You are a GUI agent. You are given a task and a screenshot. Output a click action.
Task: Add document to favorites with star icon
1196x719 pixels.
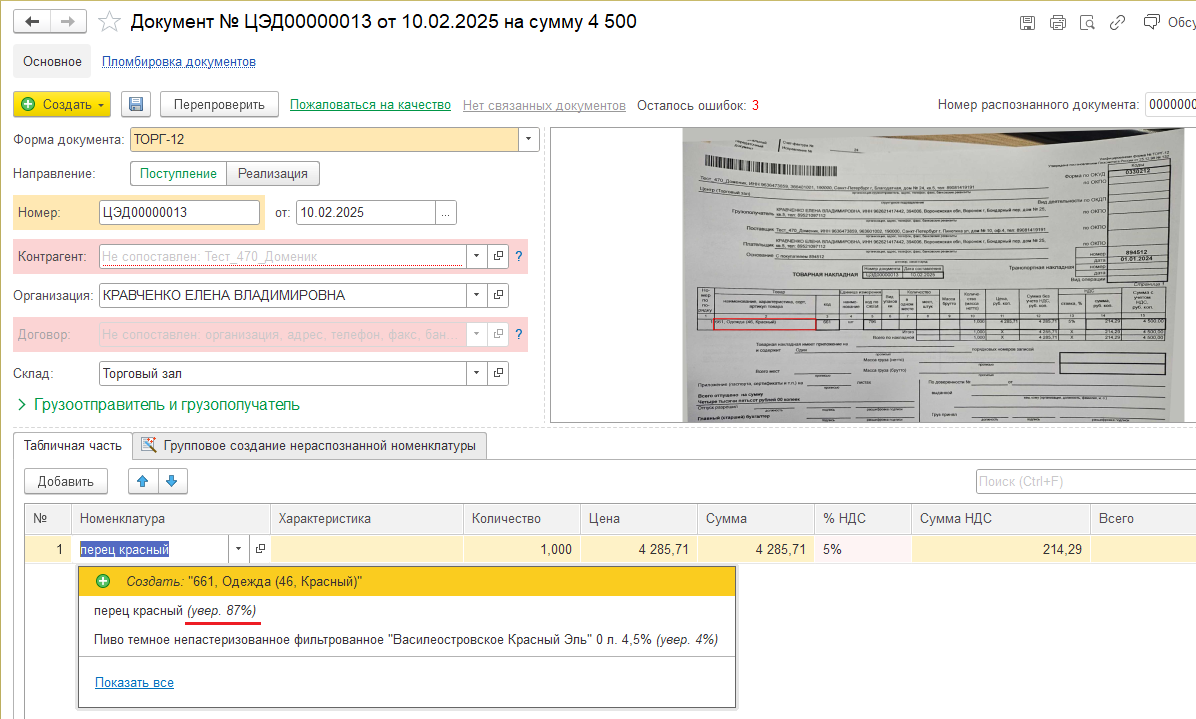pos(110,22)
